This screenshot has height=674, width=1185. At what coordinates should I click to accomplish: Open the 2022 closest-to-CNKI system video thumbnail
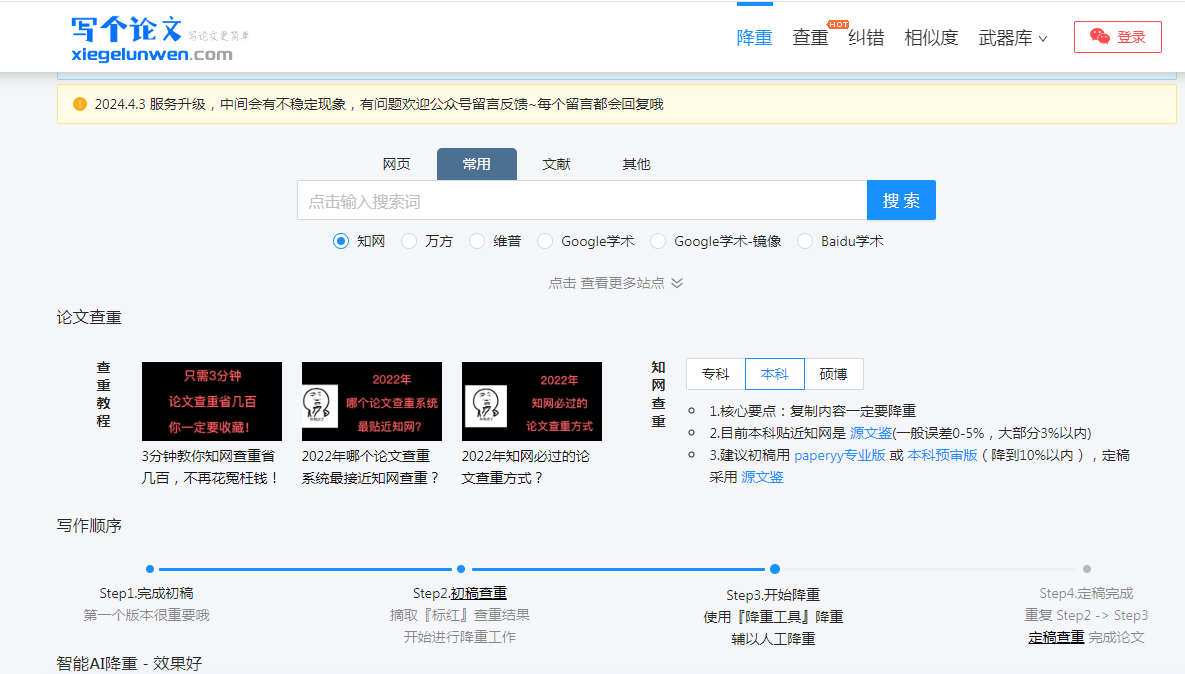pos(372,401)
